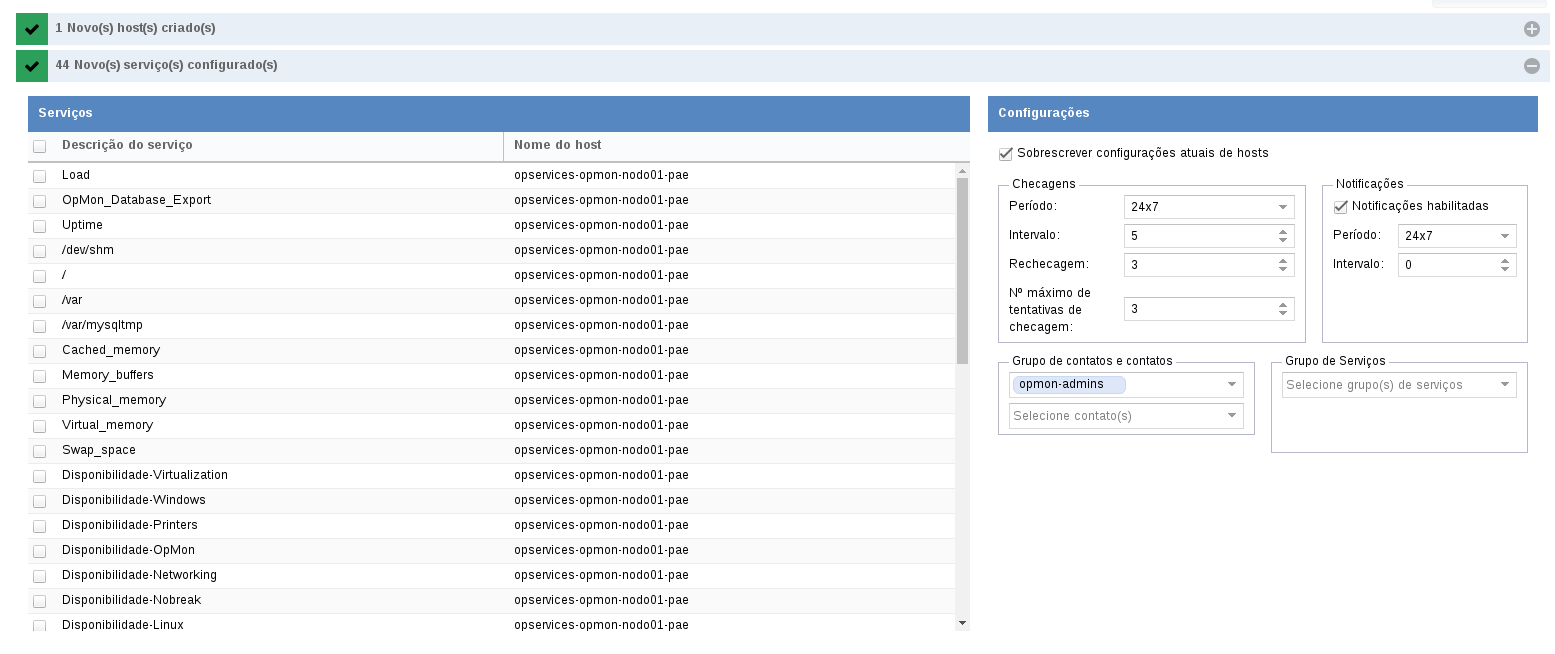1555x654 pixels.
Task: Select all services with header checkbox
Action: (x=40, y=146)
